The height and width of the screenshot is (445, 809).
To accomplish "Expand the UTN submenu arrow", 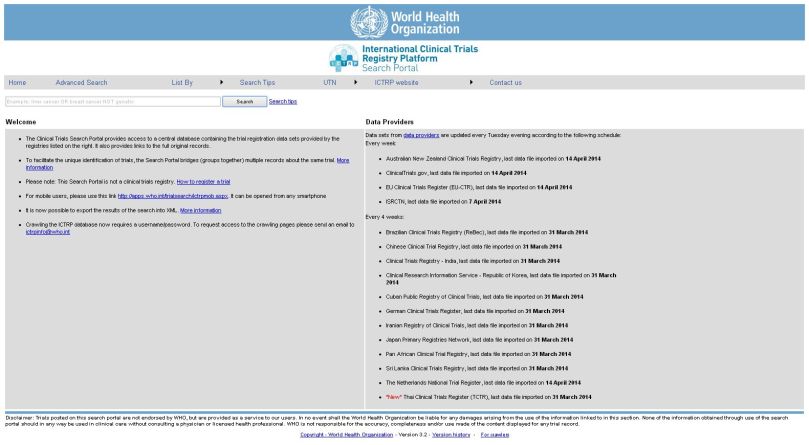I will (355, 82).
